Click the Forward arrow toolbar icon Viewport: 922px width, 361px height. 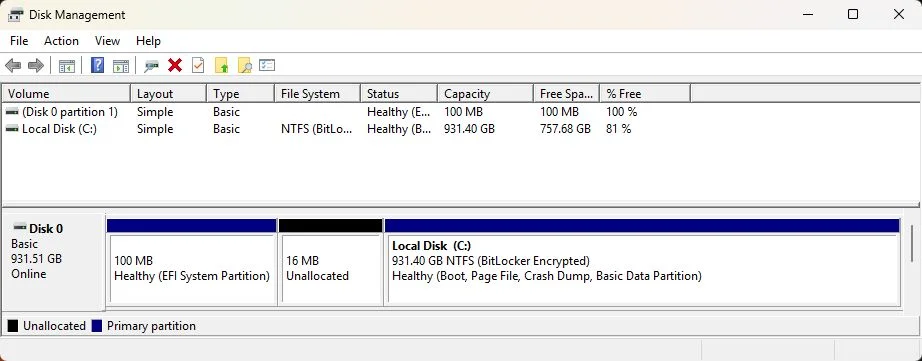click(36, 65)
